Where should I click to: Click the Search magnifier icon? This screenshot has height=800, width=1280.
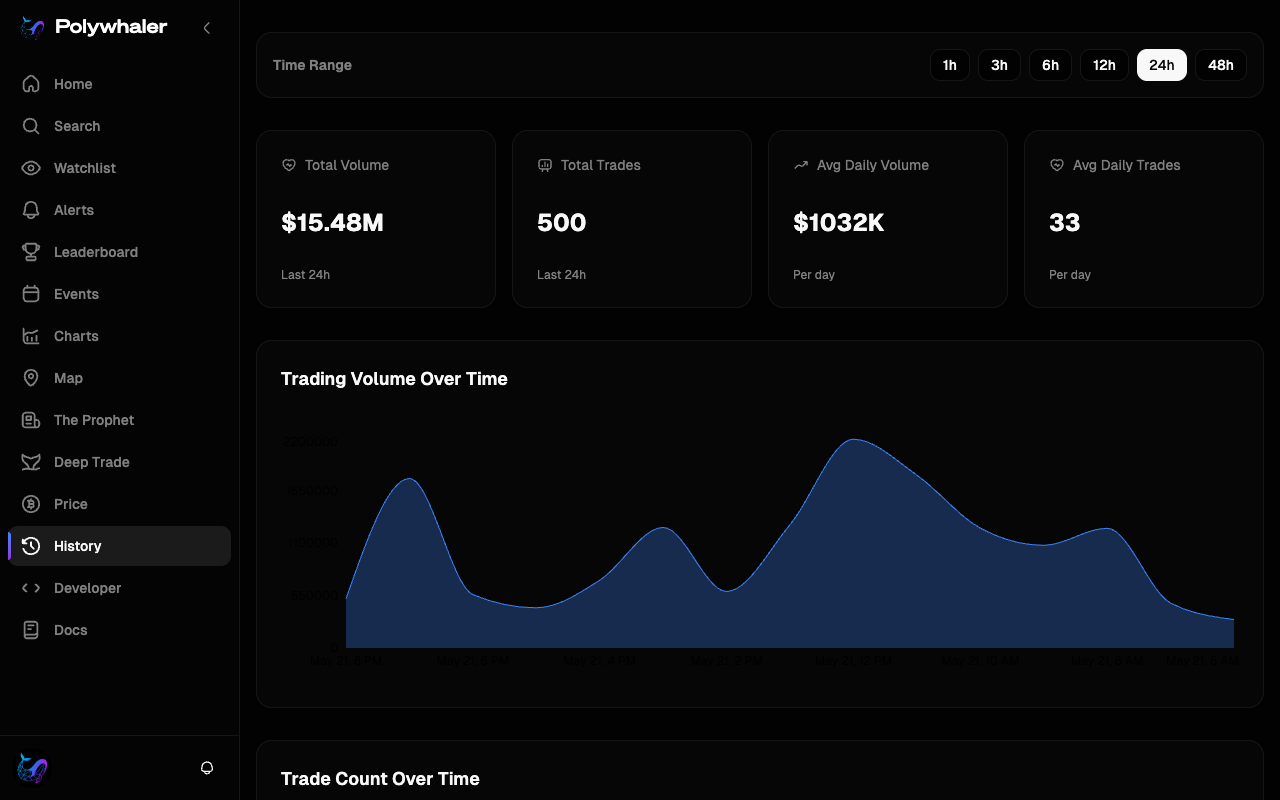coord(31,126)
